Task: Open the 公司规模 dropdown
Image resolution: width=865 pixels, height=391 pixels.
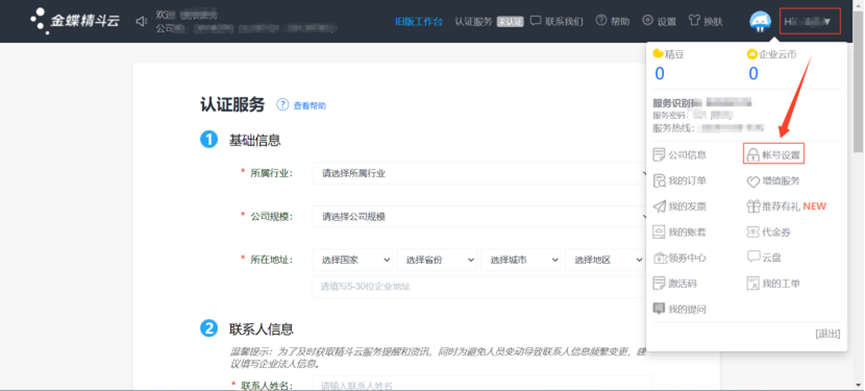Action: pos(482,217)
